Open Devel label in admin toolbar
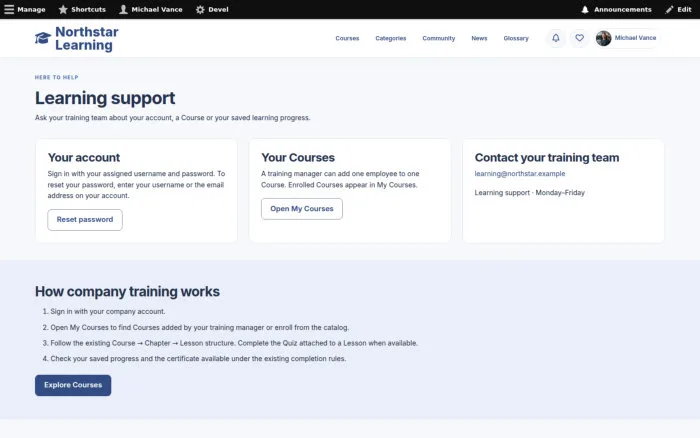The image size is (700, 438). coord(218,9)
